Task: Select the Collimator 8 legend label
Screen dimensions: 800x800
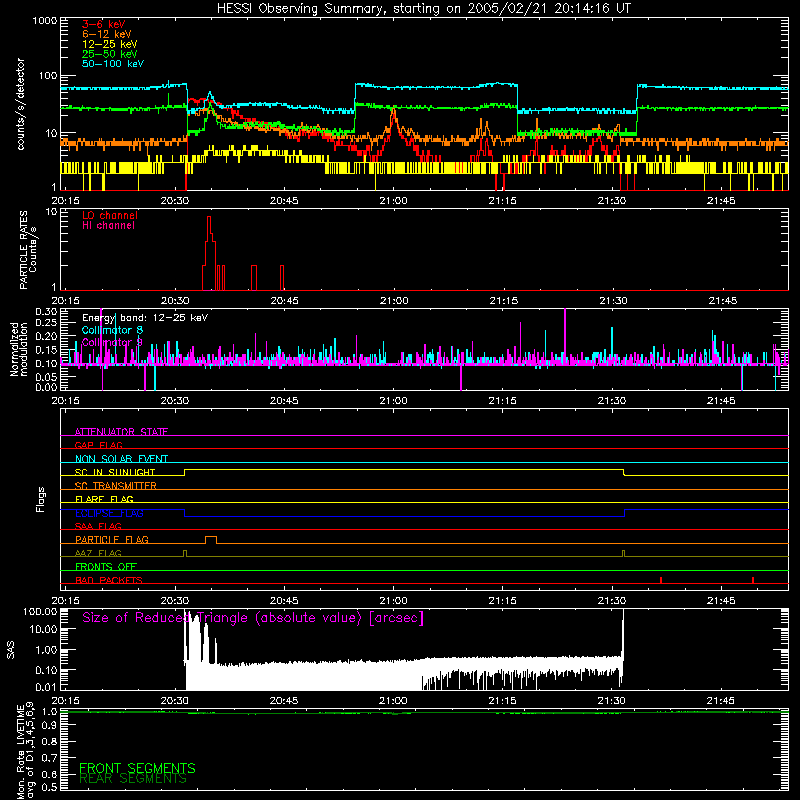Action: coord(112,330)
